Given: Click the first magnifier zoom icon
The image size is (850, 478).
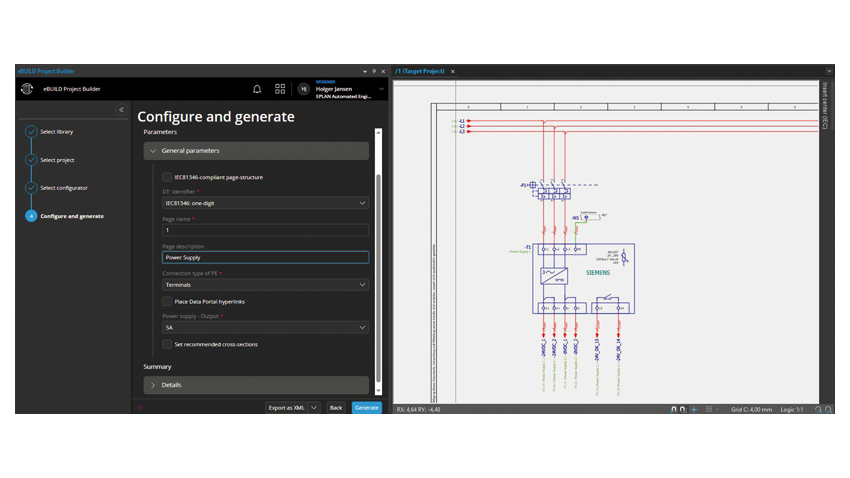Looking at the screenshot, I should click(818, 410).
